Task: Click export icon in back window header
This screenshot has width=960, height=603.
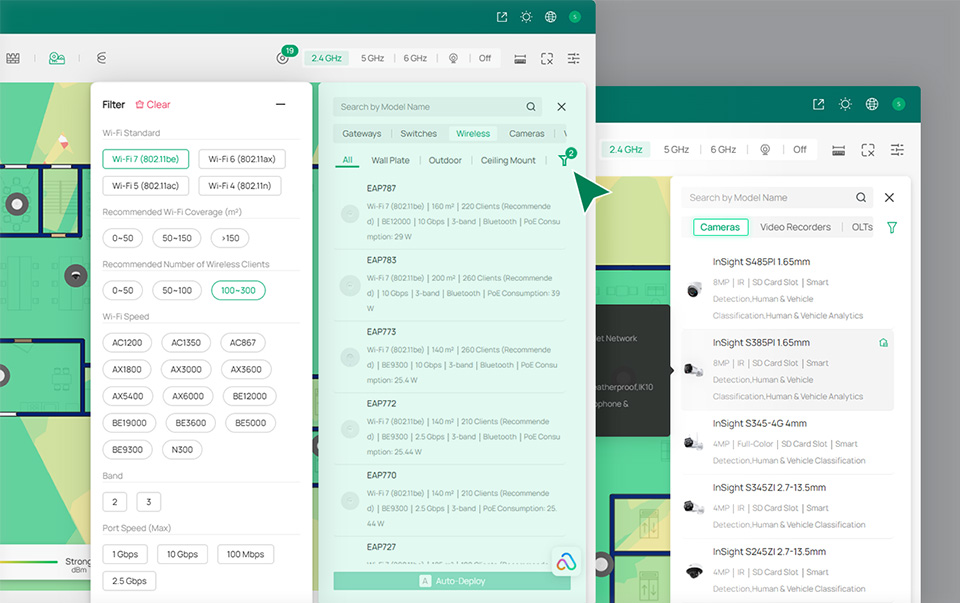Action: [x=819, y=104]
